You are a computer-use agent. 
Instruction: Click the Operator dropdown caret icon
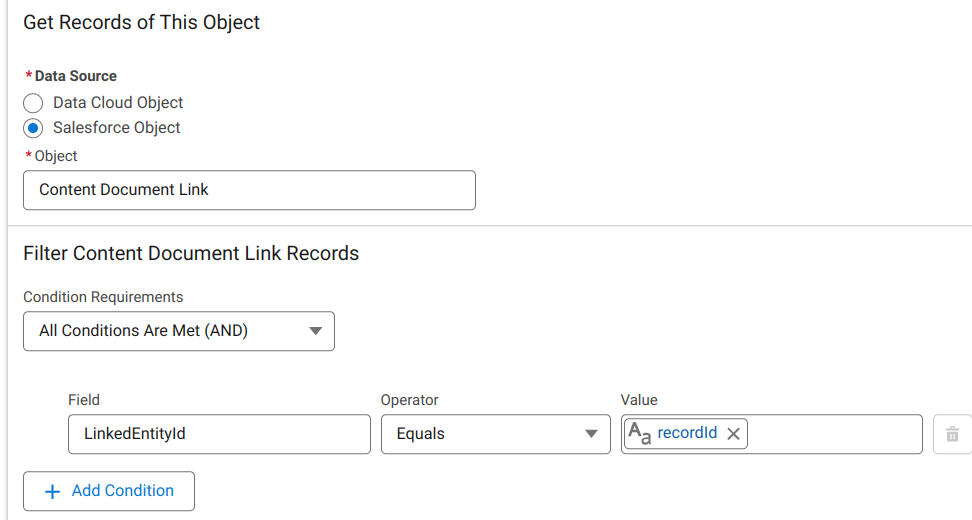tap(590, 434)
